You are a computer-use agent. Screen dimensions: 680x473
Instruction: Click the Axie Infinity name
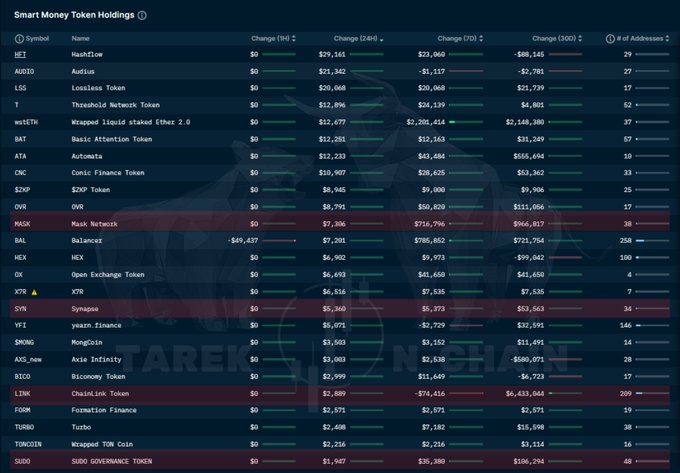[97, 359]
